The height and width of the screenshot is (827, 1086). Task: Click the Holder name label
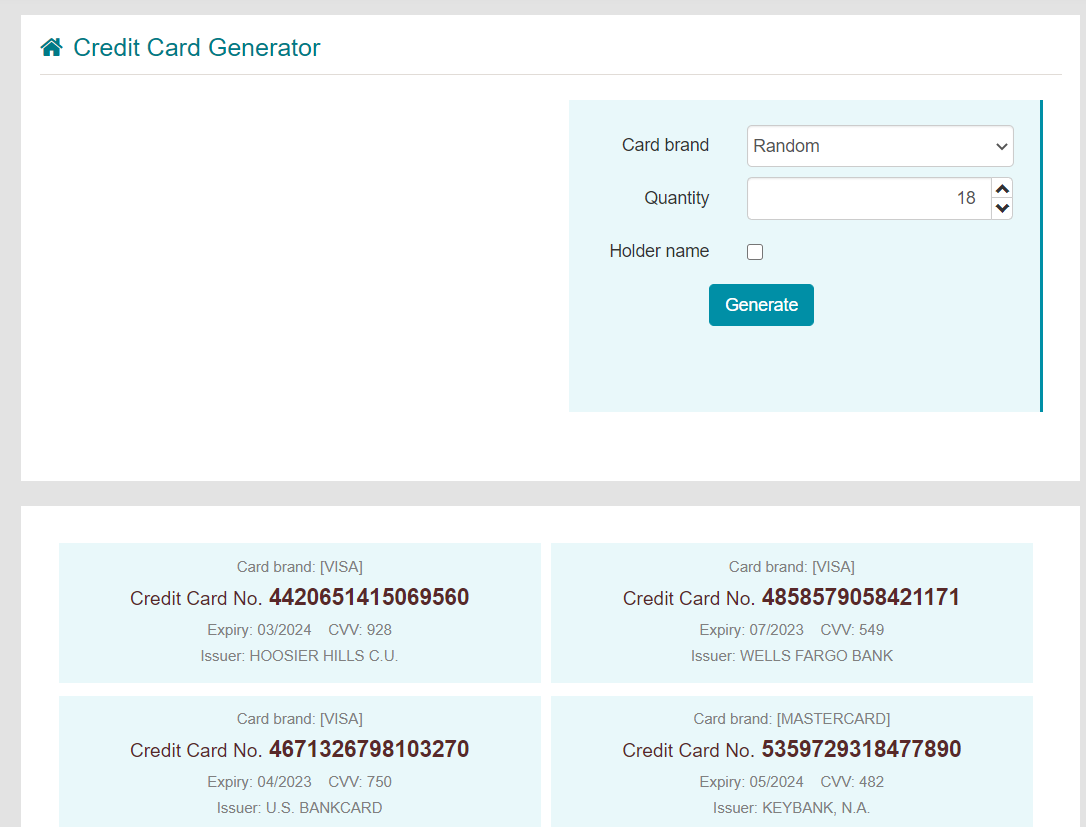coord(659,251)
